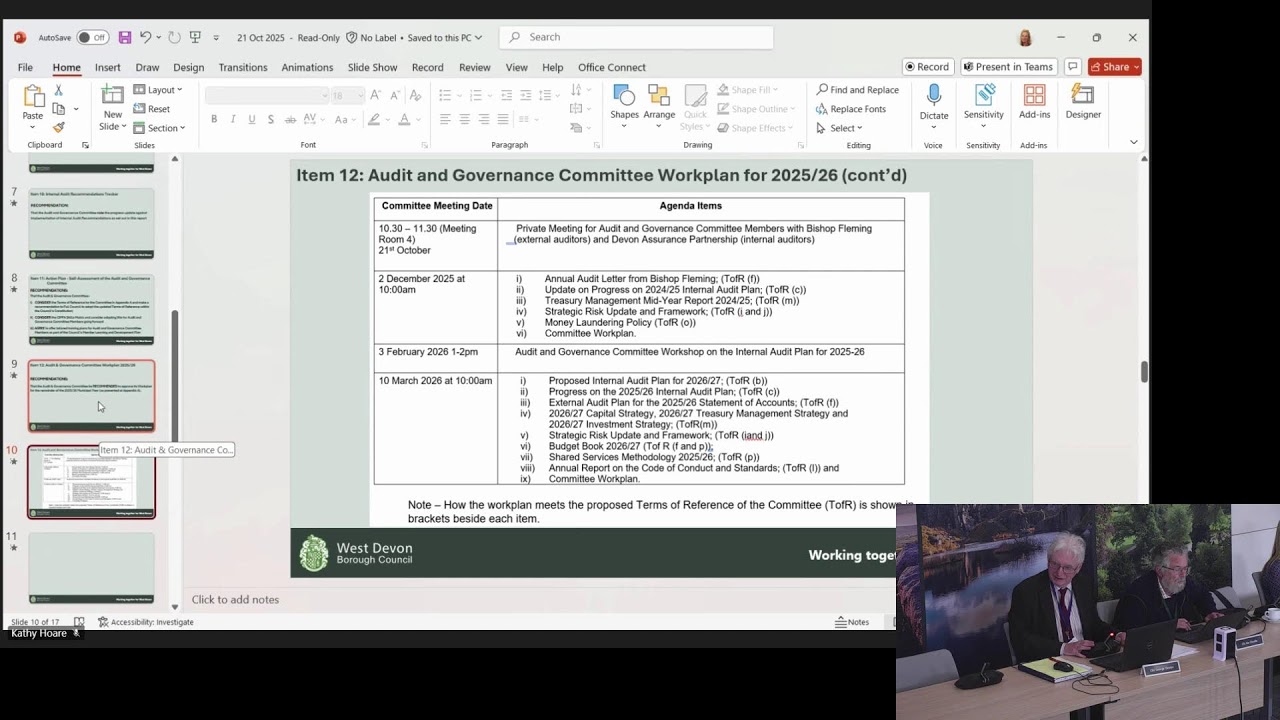Toggle text Shadow formatting
The width and height of the screenshot is (1280, 720).
point(271,119)
